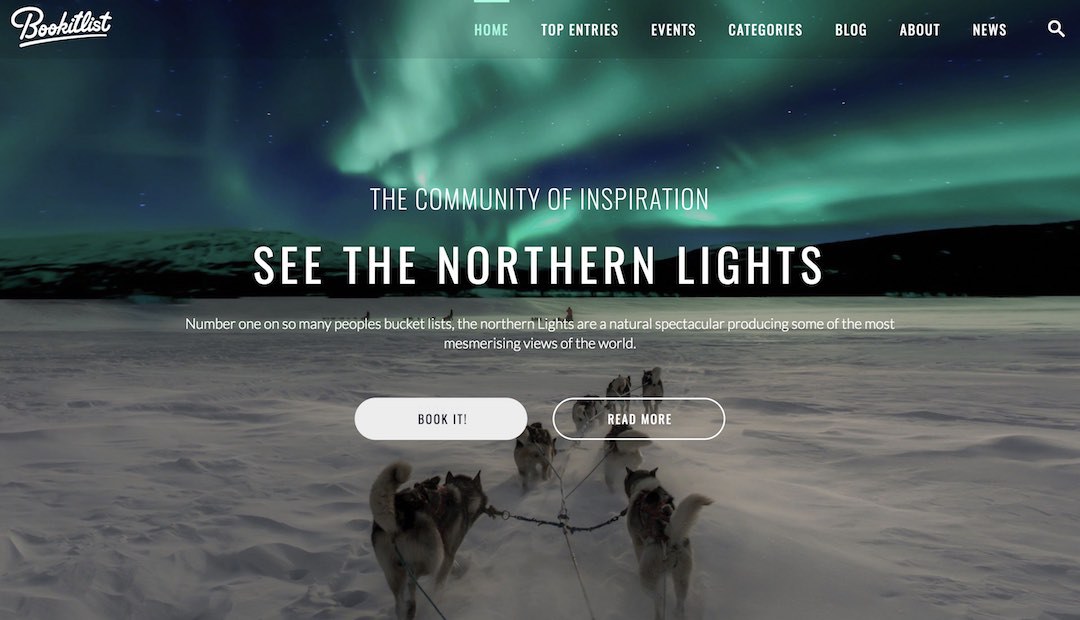Click the Bookitlist logo

click(x=61, y=26)
